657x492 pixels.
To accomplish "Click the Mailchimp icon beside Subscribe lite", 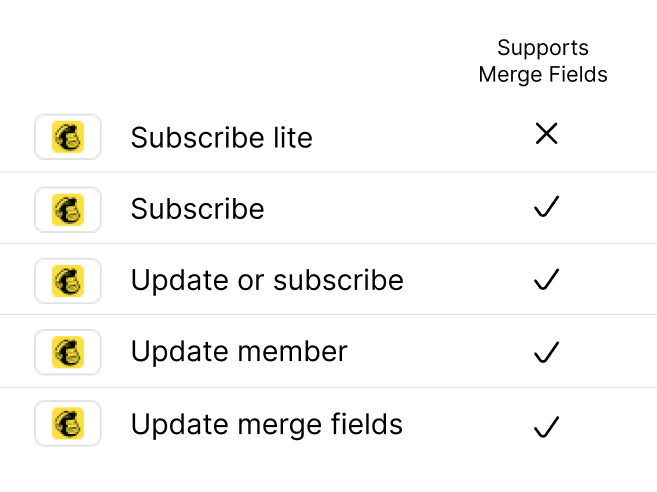I will (68, 136).
